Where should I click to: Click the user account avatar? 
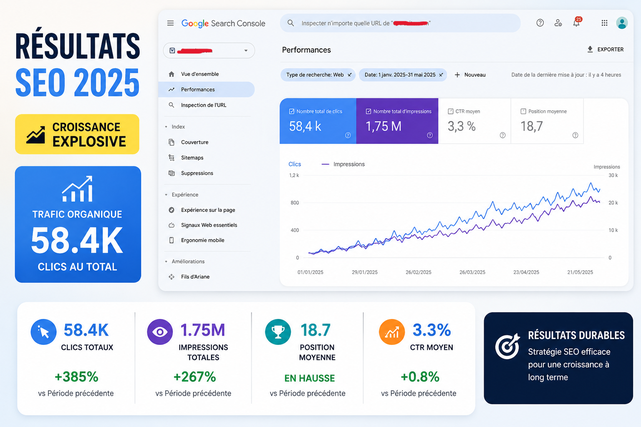622,23
